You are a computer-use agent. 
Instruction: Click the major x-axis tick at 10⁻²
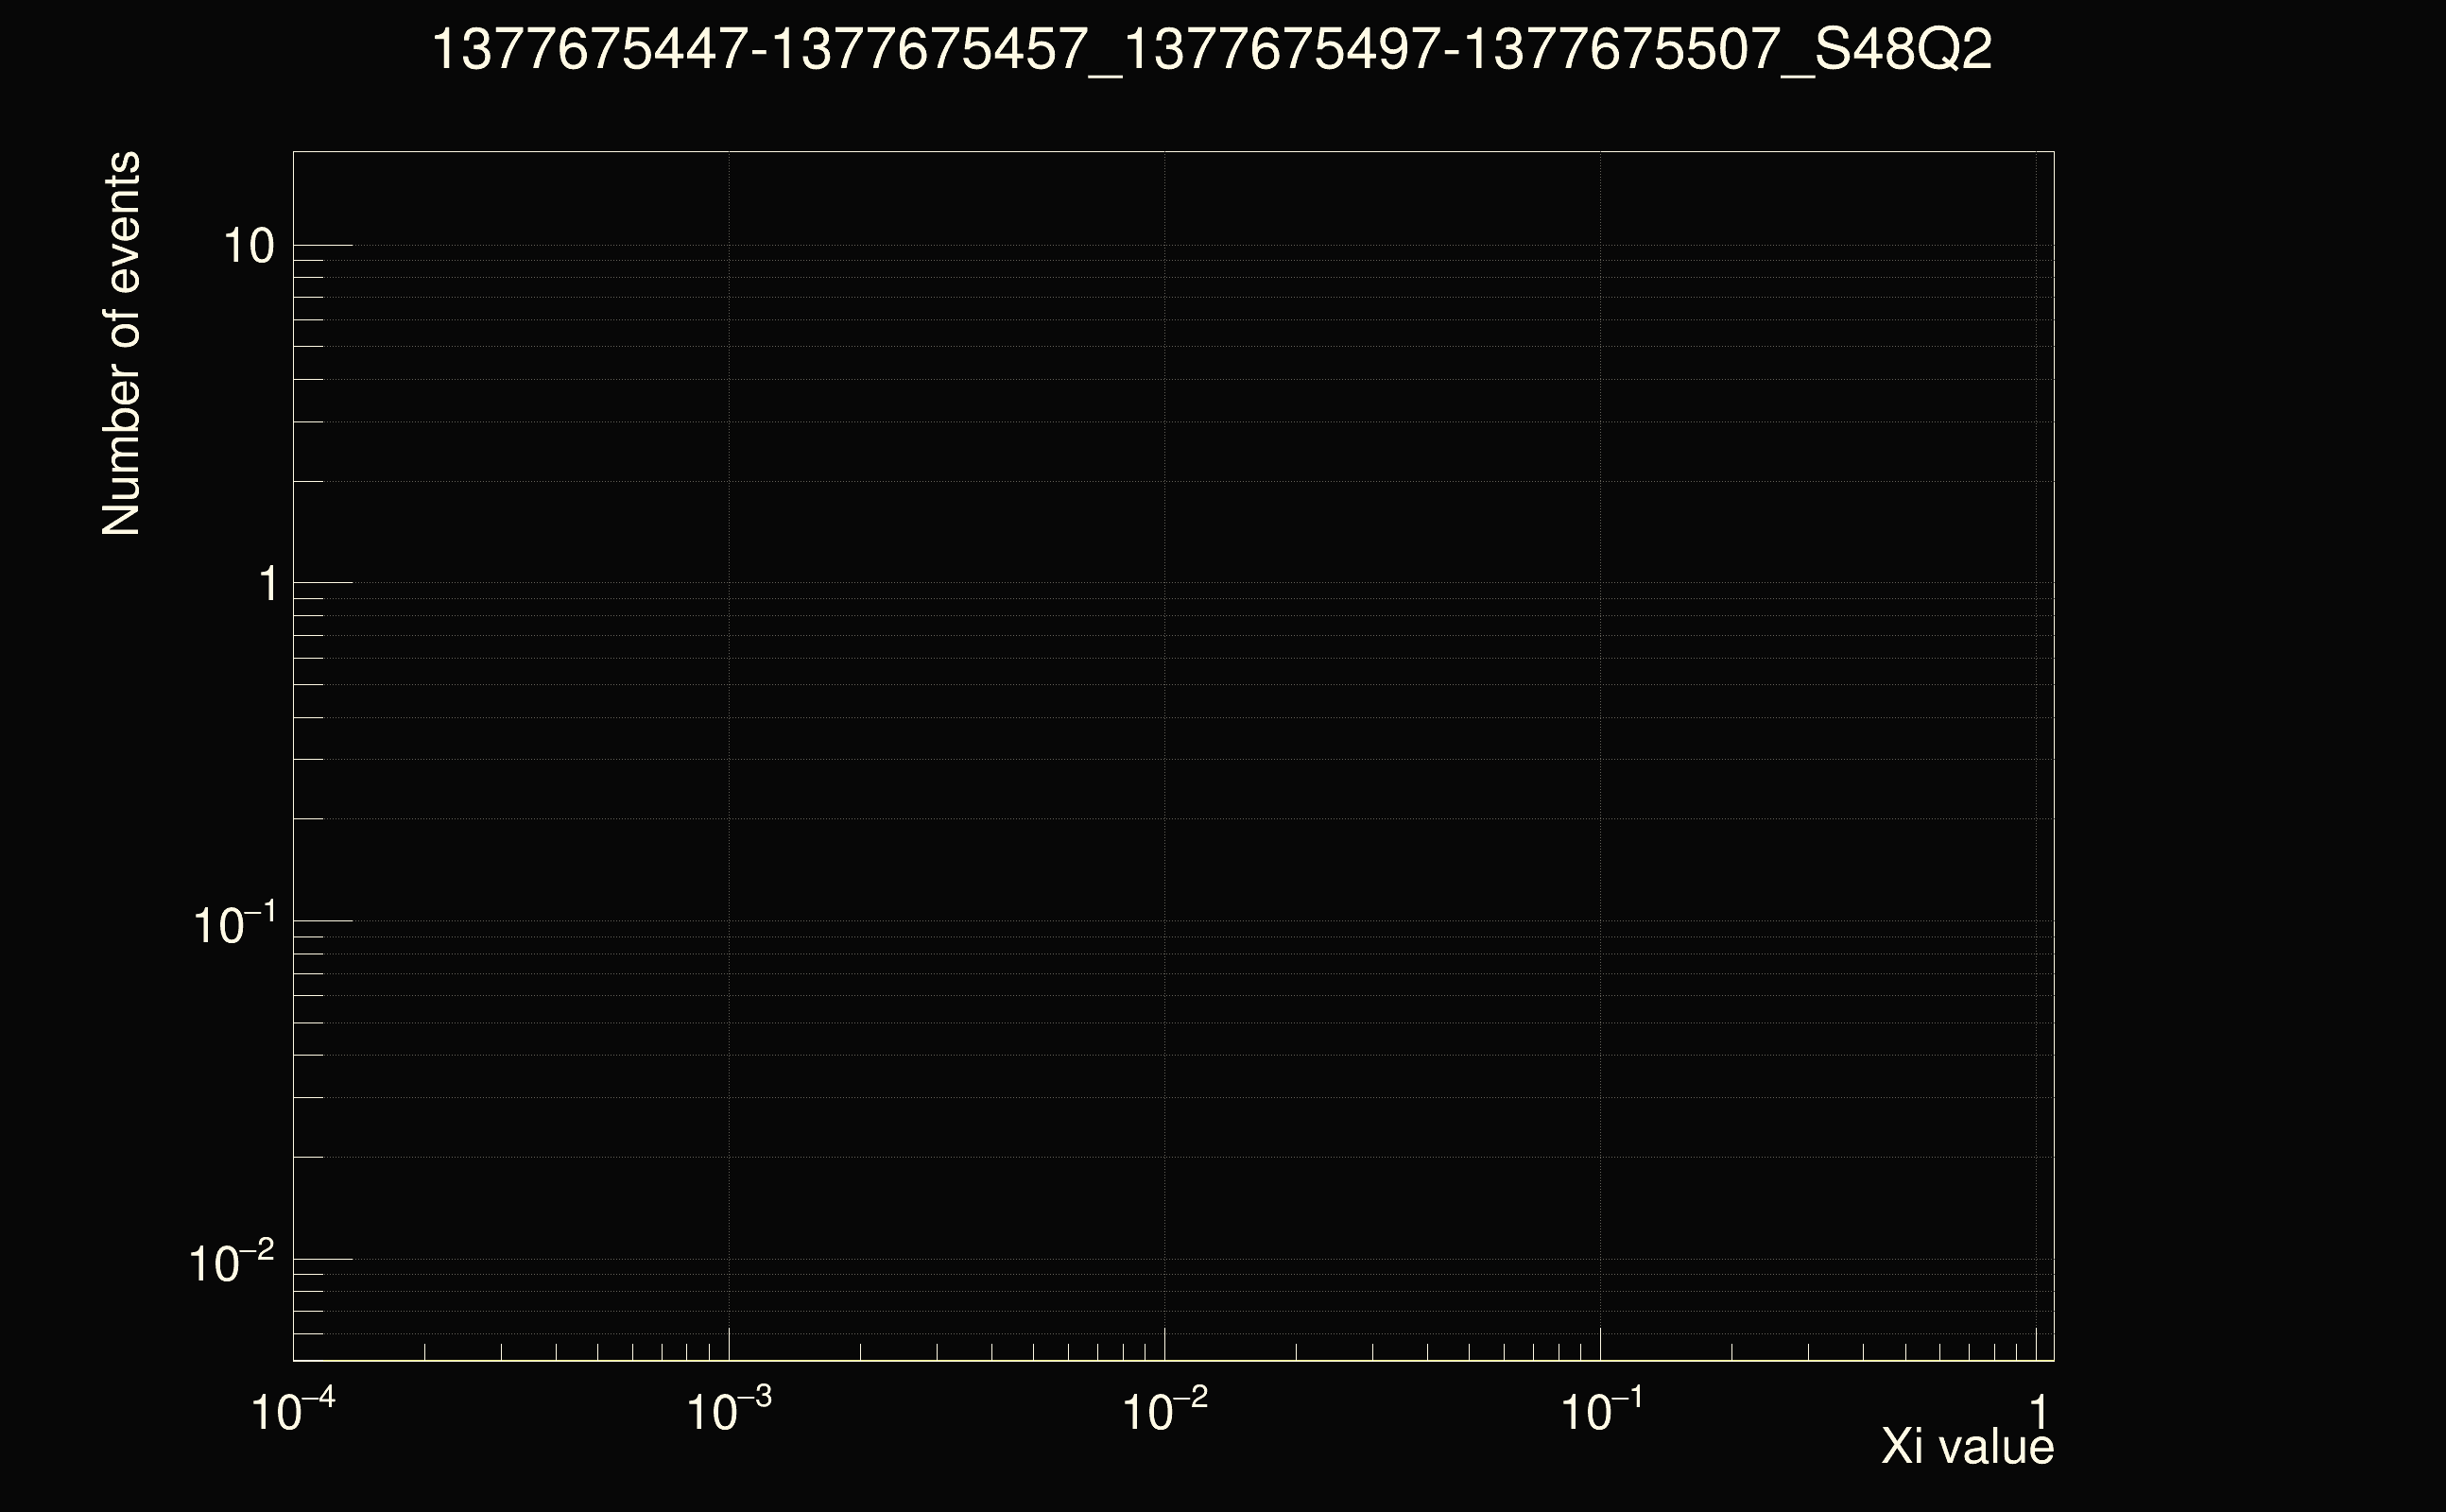click(1165, 1344)
